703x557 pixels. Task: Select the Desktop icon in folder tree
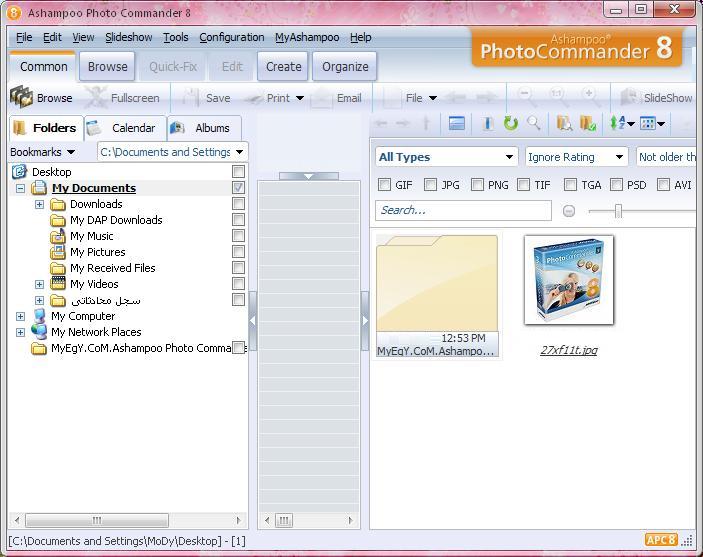click(x=19, y=172)
